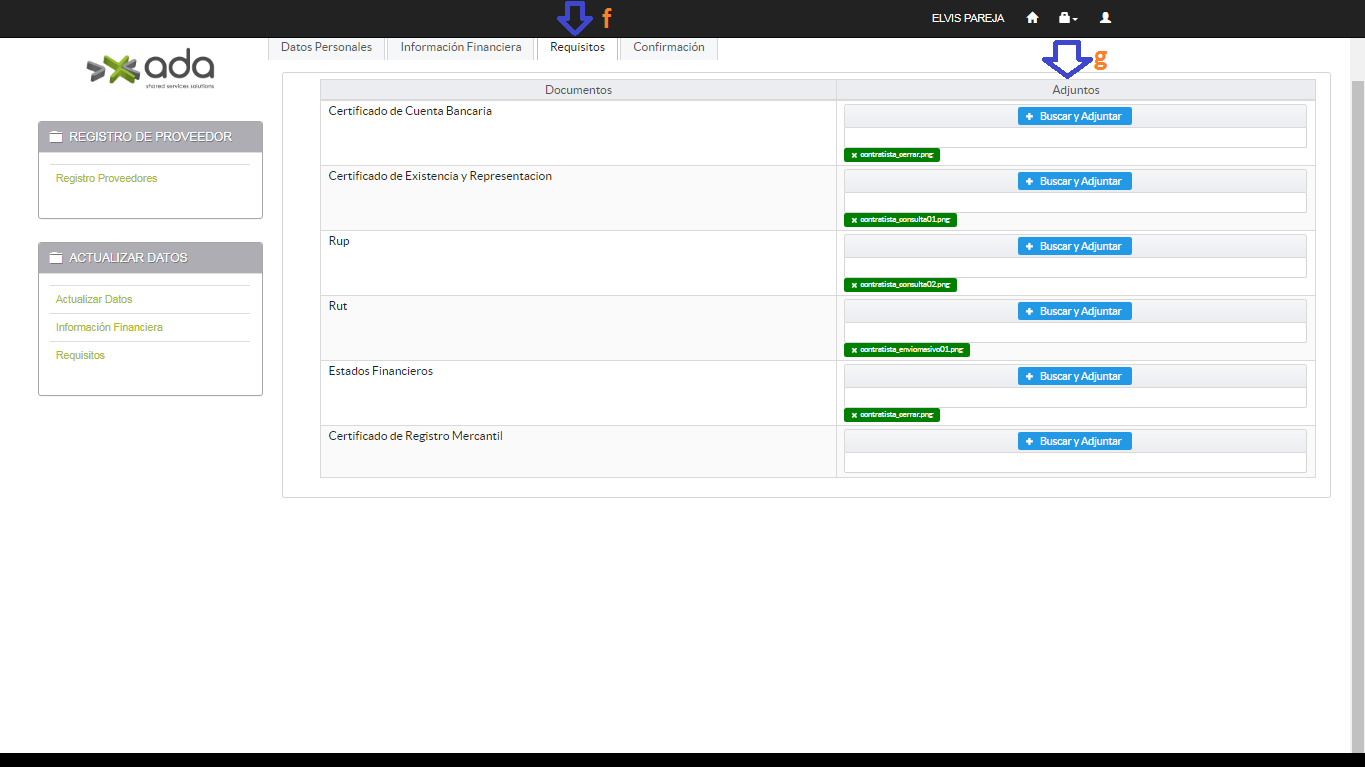Switch to the Datos Personales tab
This screenshot has height=767, width=1365.
pos(326,47)
